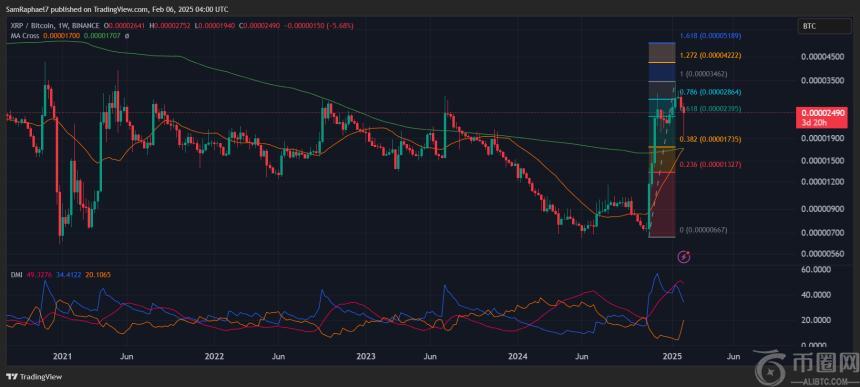This screenshot has height=387, width=860.
Task: Click the 1W interval in chart legend
Action: click(x=63, y=26)
